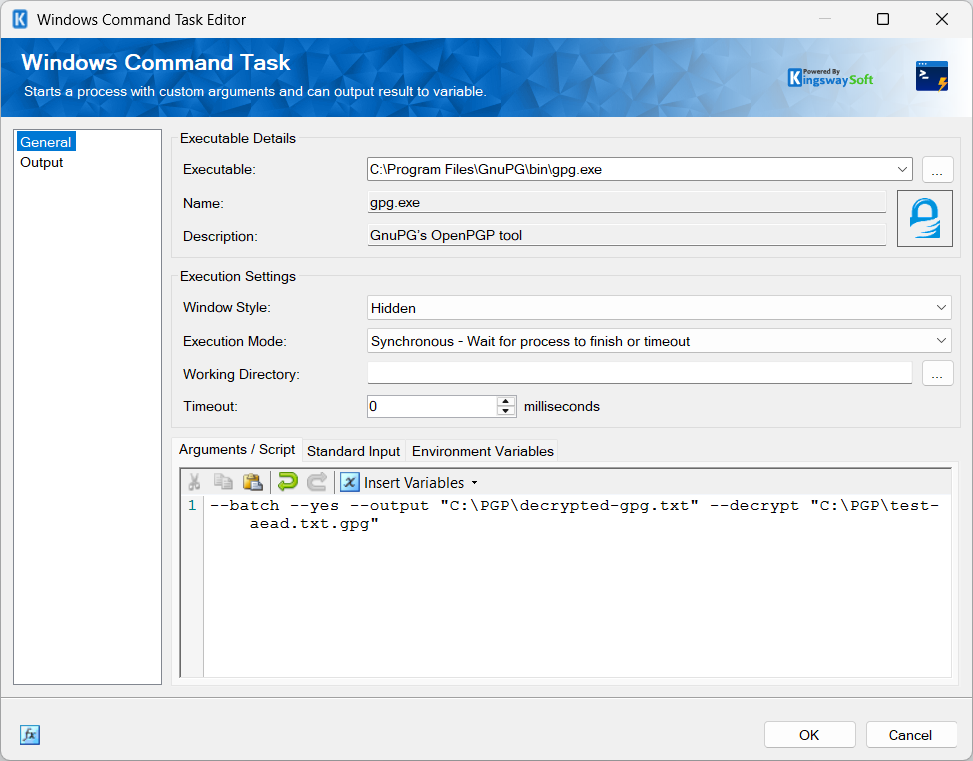The height and width of the screenshot is (761, 973).
Task: Click into the arguments script editor text
Action: point(575,515)
